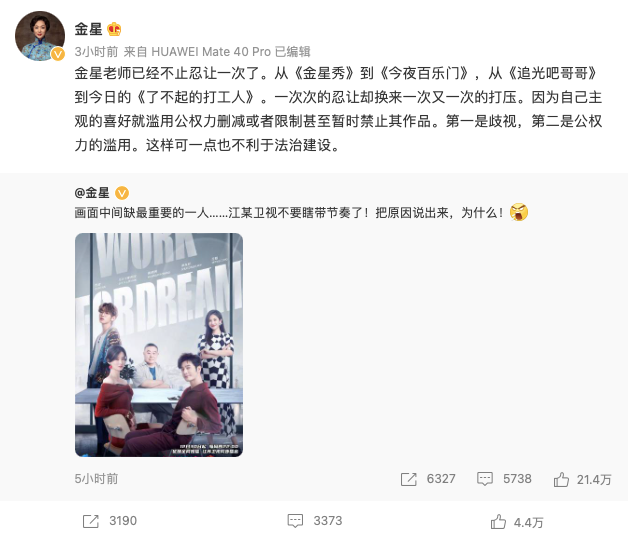Click the verified badge beside @金星

tap(122, 193)
